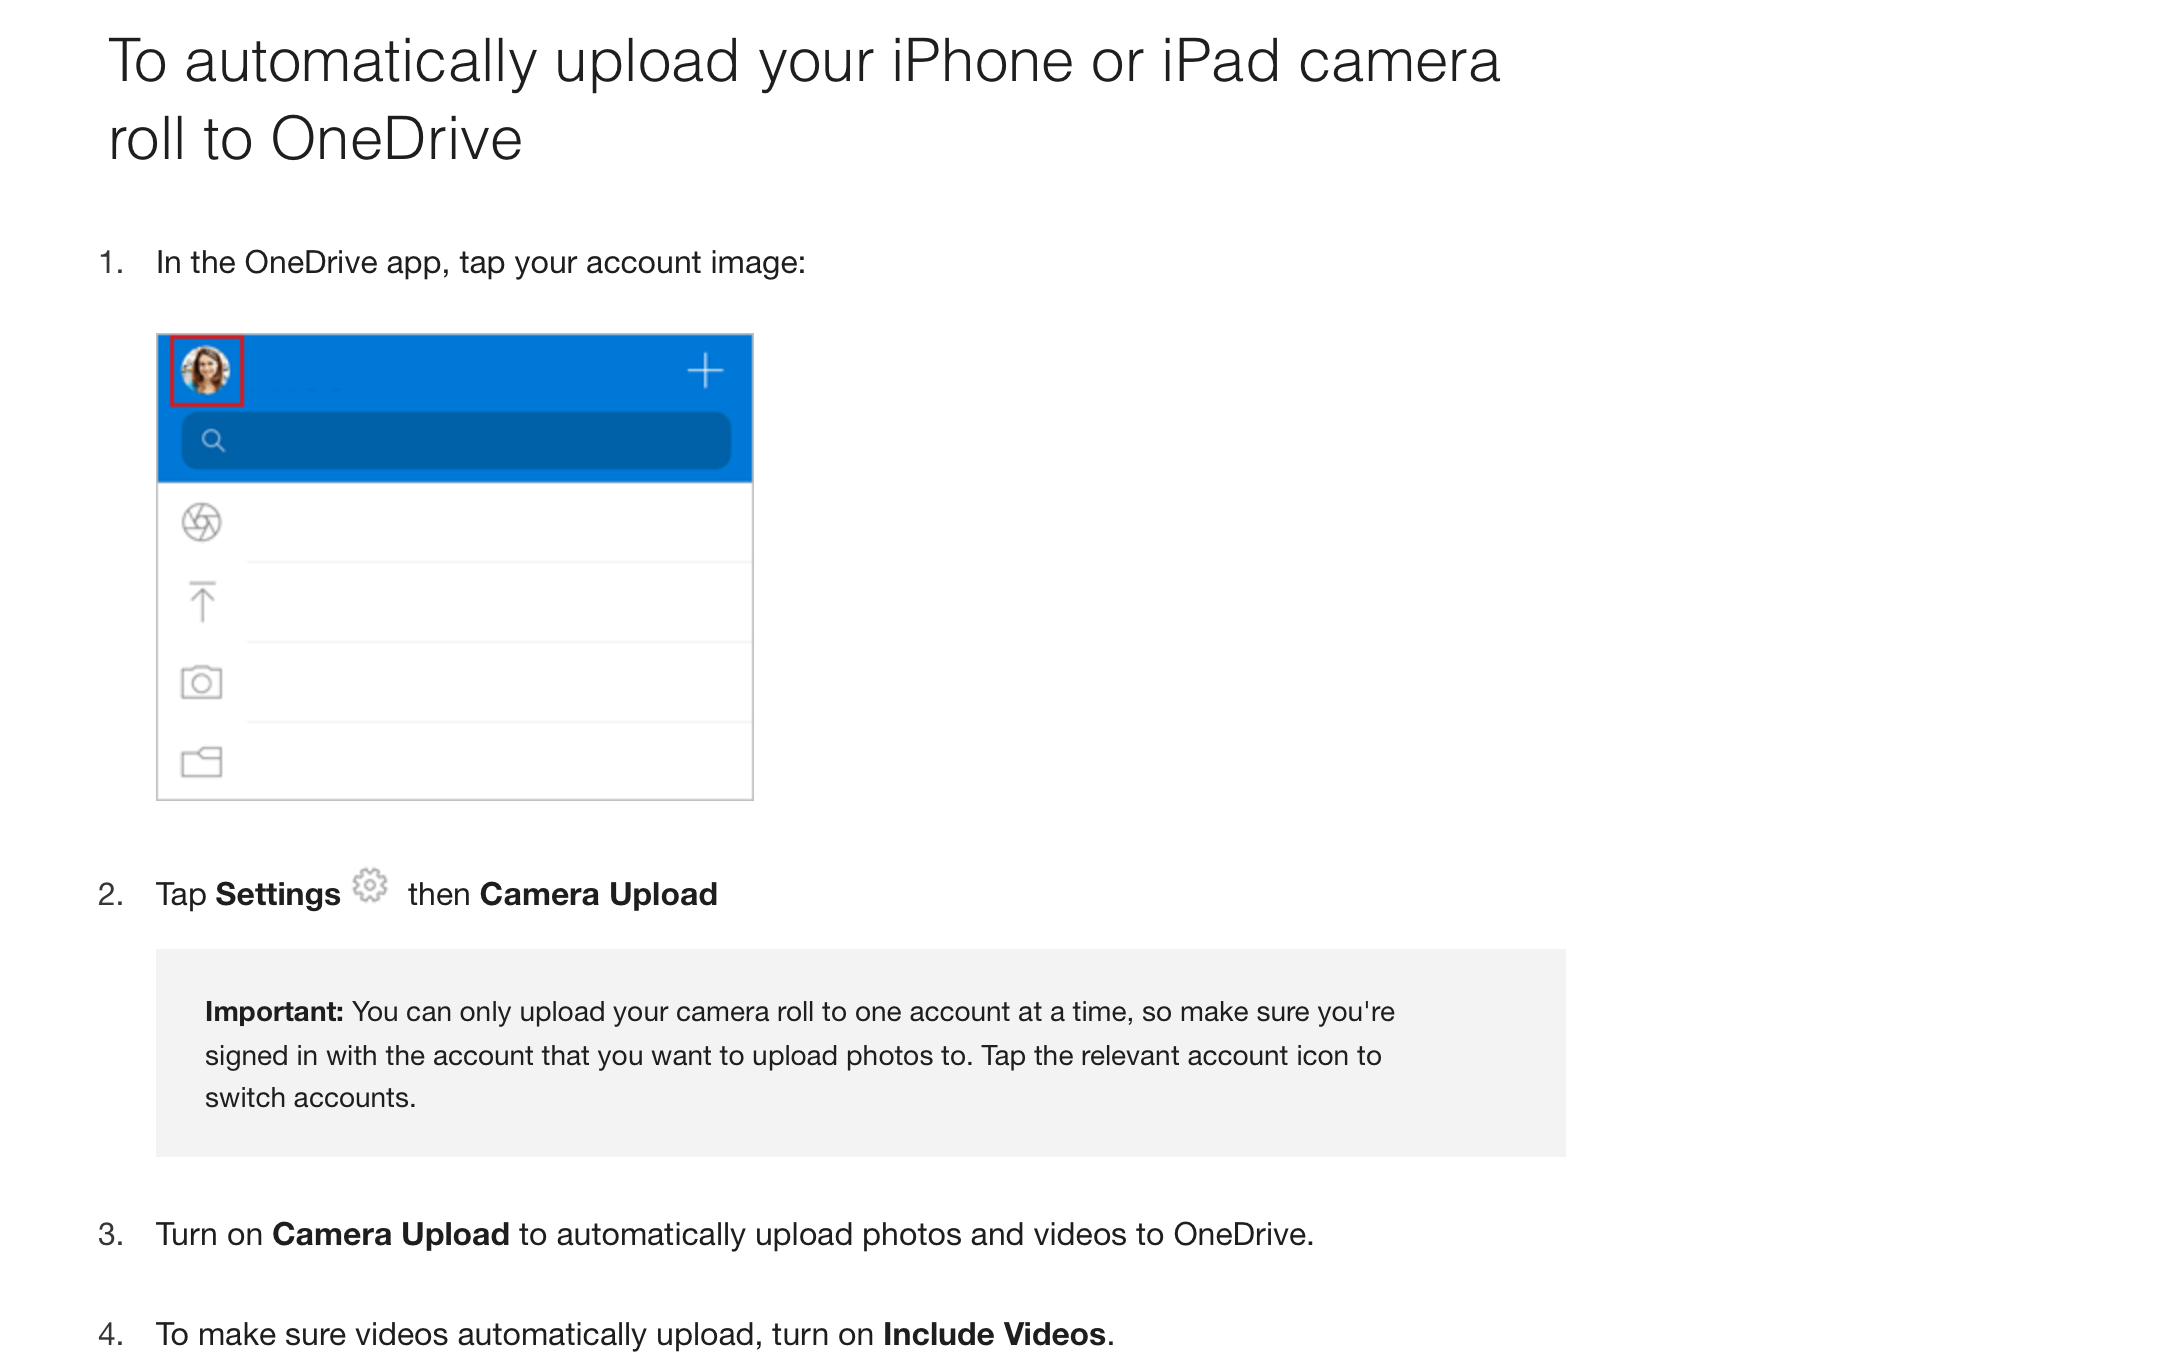Image resolution: width=2160 pixels, height=1370 pixels.
Task: Tap the account profile picture
Action: tap(206, 371)
